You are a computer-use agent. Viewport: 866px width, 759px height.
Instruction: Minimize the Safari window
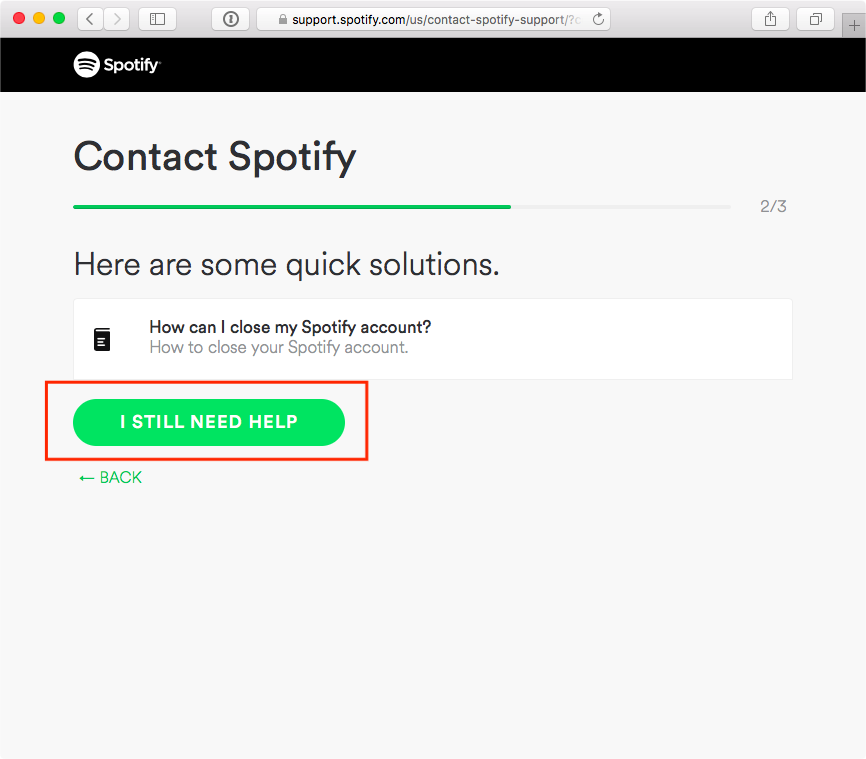pos(39,19)
